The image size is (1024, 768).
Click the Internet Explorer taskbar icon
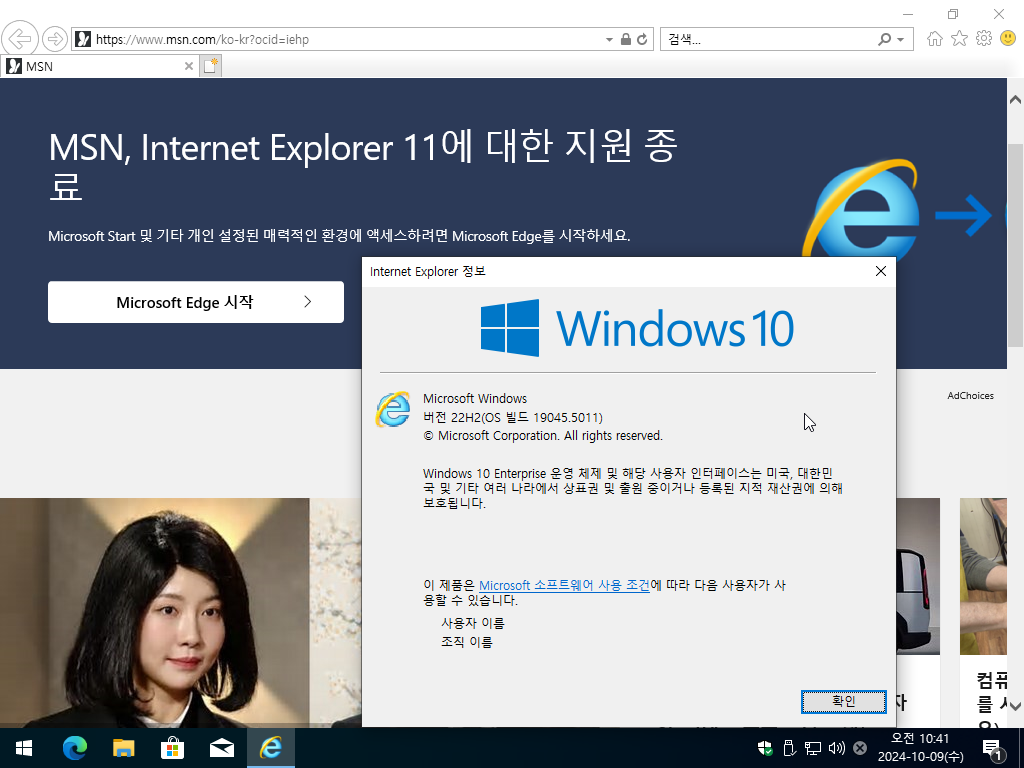tap(270, 748)
